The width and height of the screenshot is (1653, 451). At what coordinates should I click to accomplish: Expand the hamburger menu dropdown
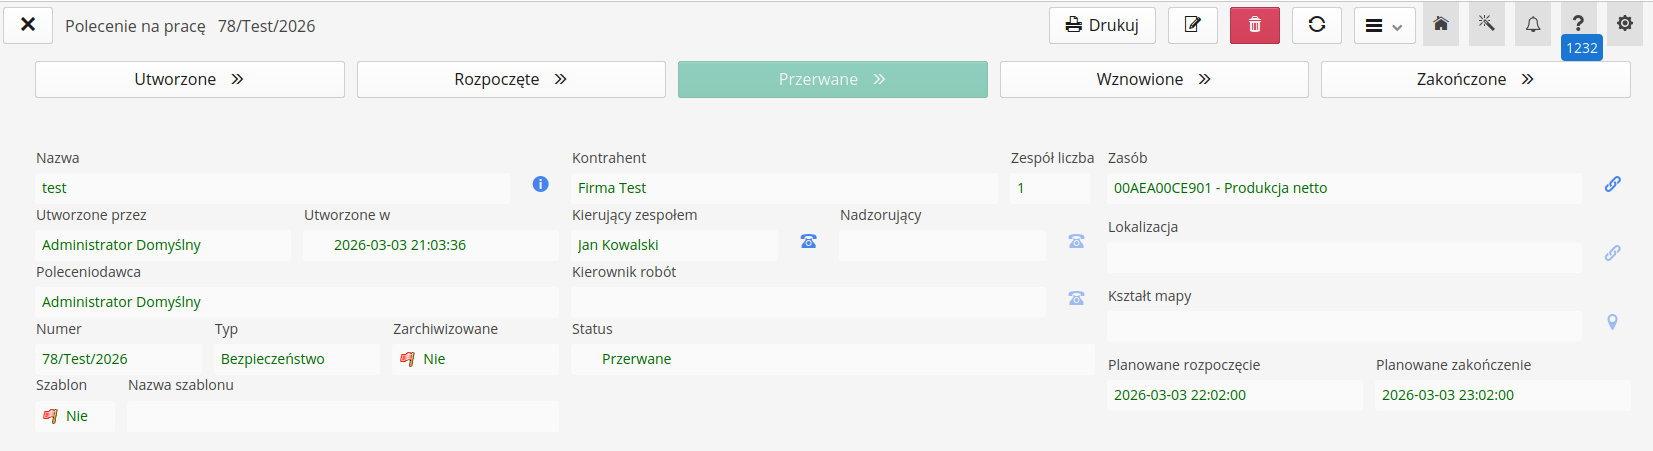click(x=1384, y=26)
